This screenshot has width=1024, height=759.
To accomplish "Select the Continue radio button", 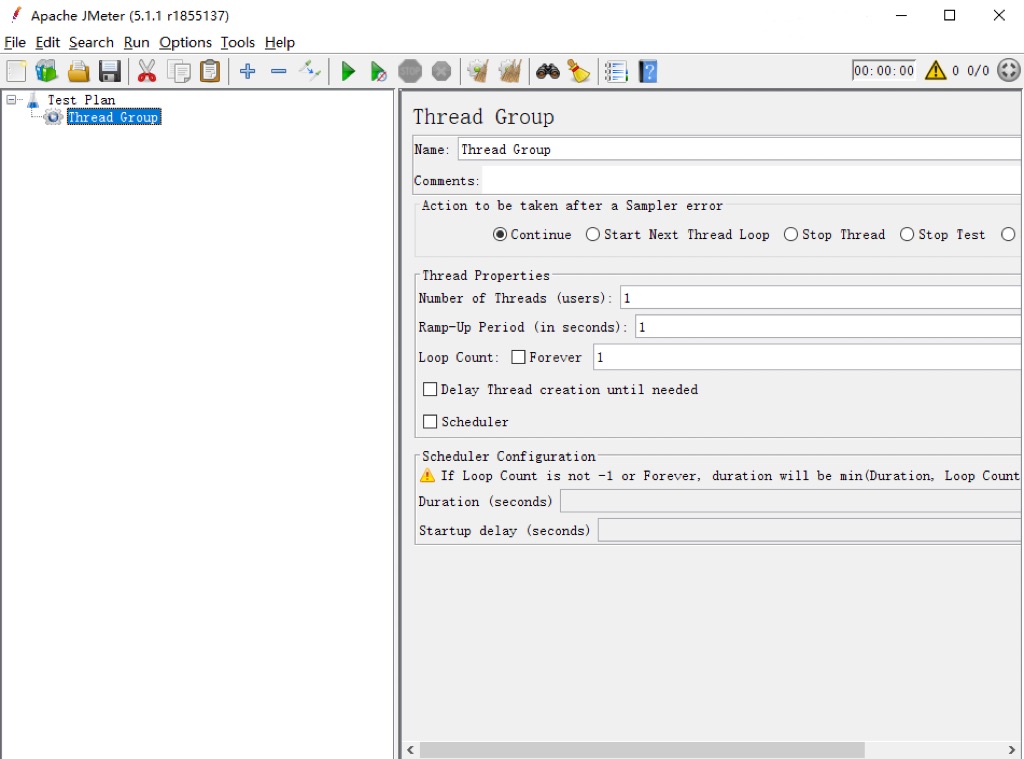I will 500,234.
